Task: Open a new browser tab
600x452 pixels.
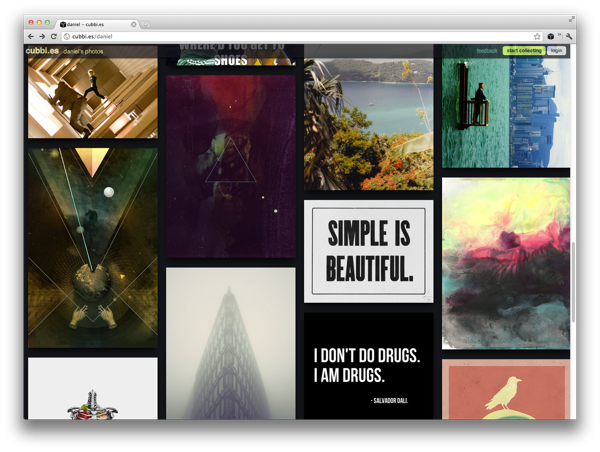Action: [x=146, y=23]
